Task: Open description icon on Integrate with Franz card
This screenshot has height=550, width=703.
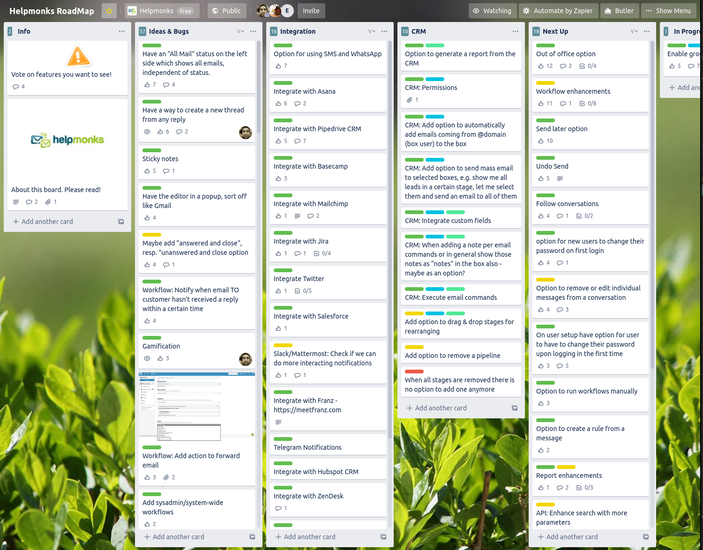Action: 278,422
